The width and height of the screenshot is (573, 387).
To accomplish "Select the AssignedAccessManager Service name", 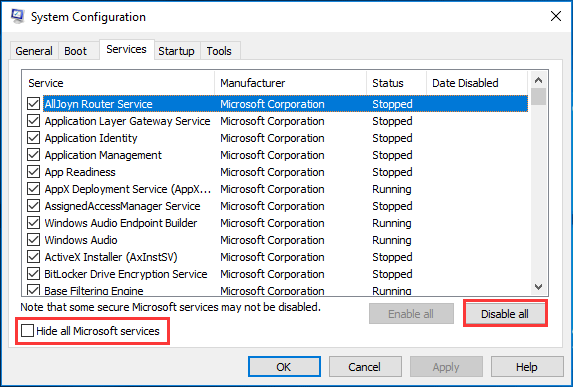I will (122, 206).
